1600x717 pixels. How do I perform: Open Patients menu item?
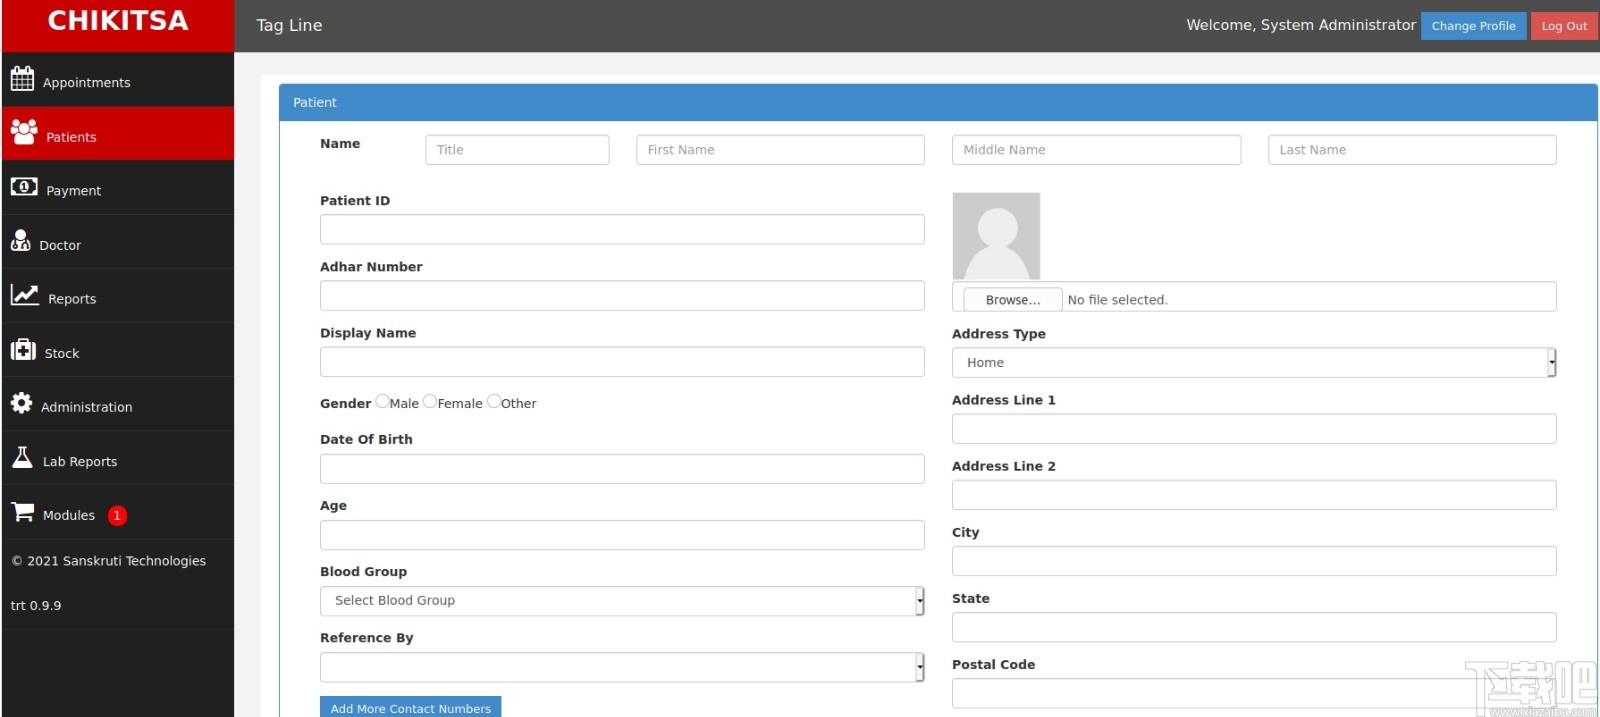click(118, 133)
